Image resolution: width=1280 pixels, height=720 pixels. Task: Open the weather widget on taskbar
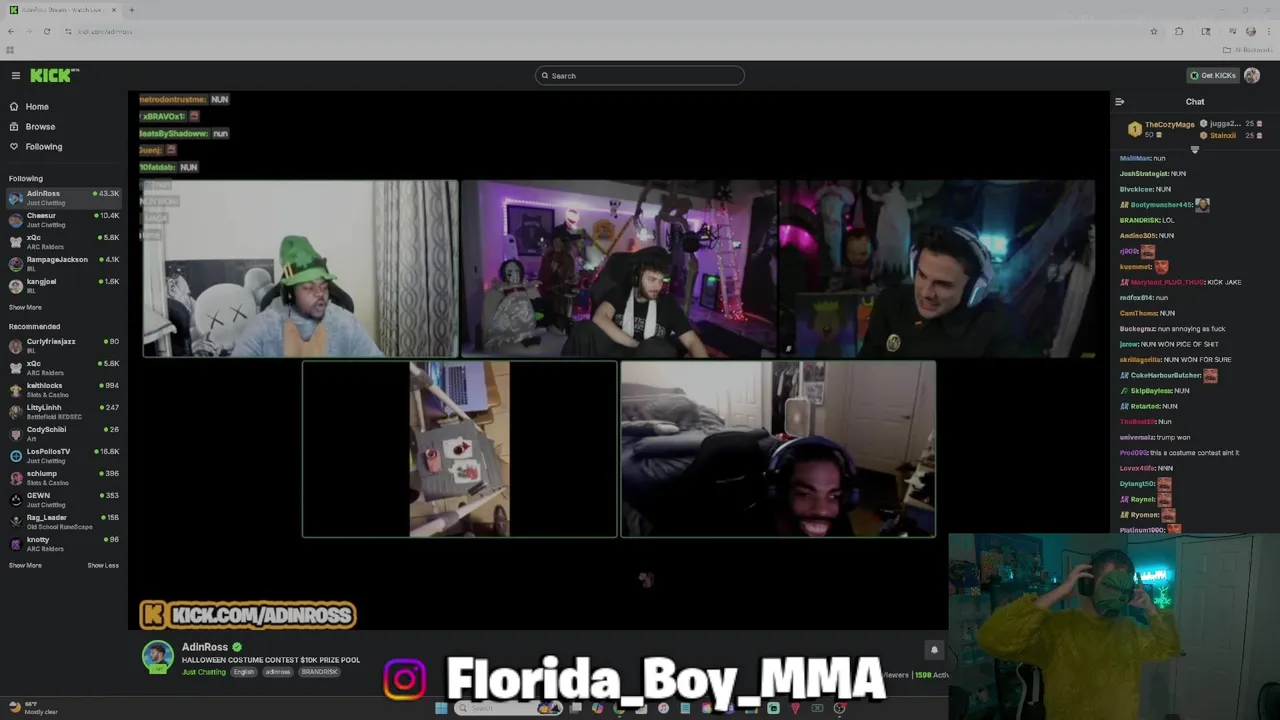[x=32, y=708]
